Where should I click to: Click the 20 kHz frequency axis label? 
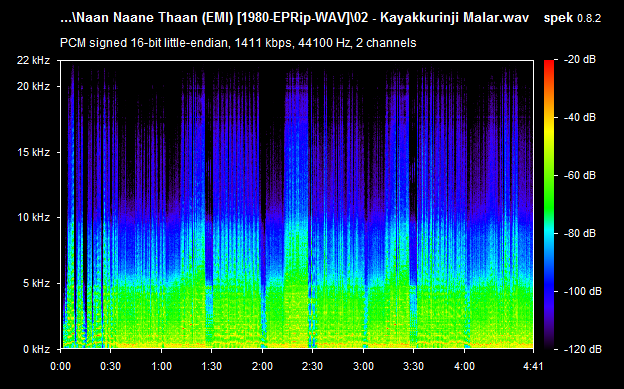33,86
